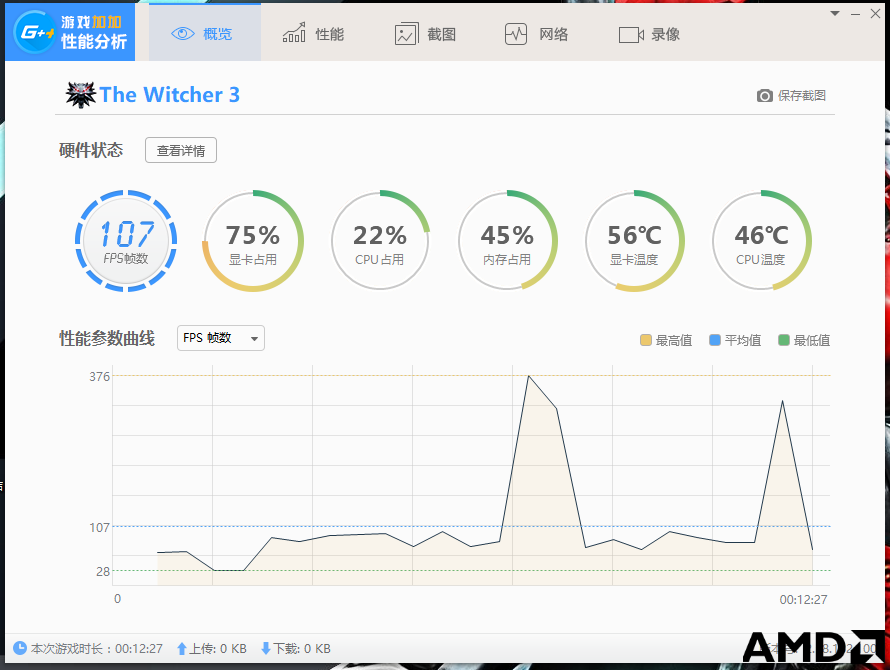
Task: Toggle the 平均值 legend swatch
Action: (x=715, y=340)
